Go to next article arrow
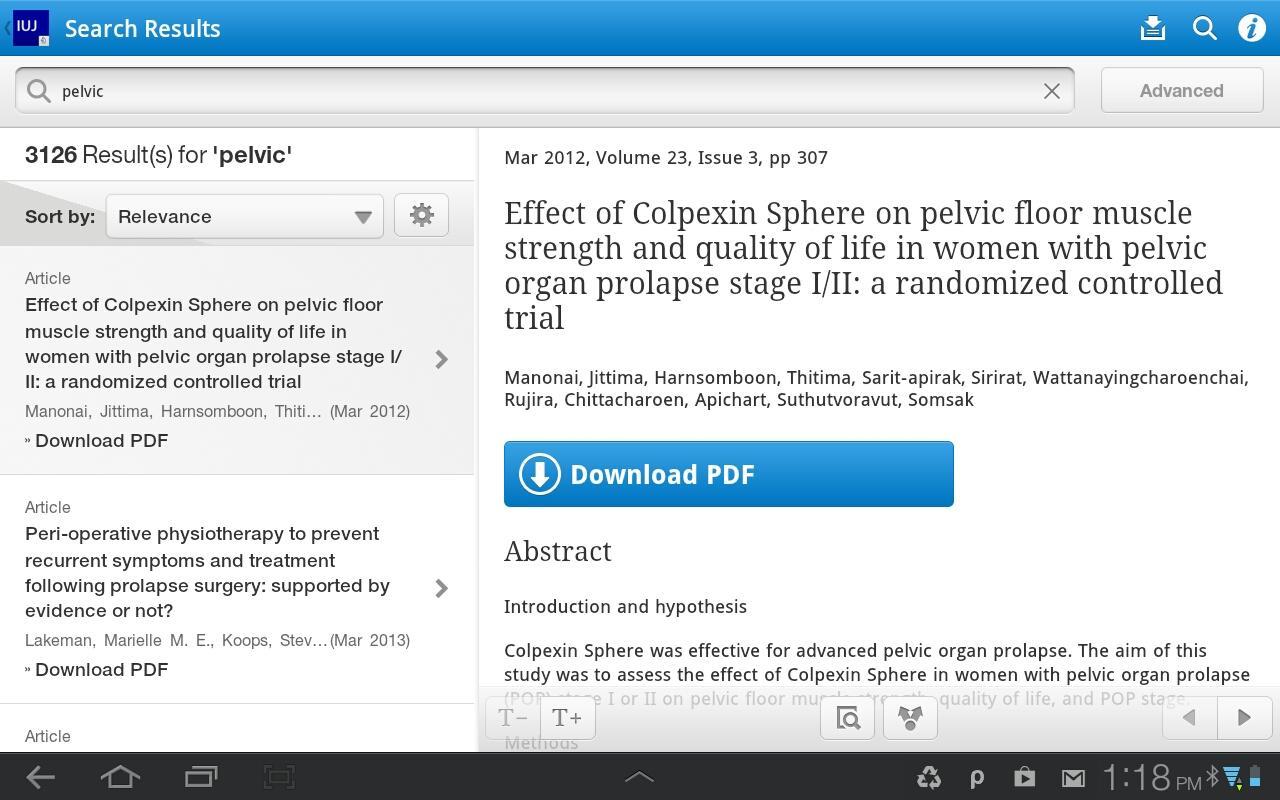Image resolution: width=1280 pixels, height=800 pixels. click(x=1244, y=718)
